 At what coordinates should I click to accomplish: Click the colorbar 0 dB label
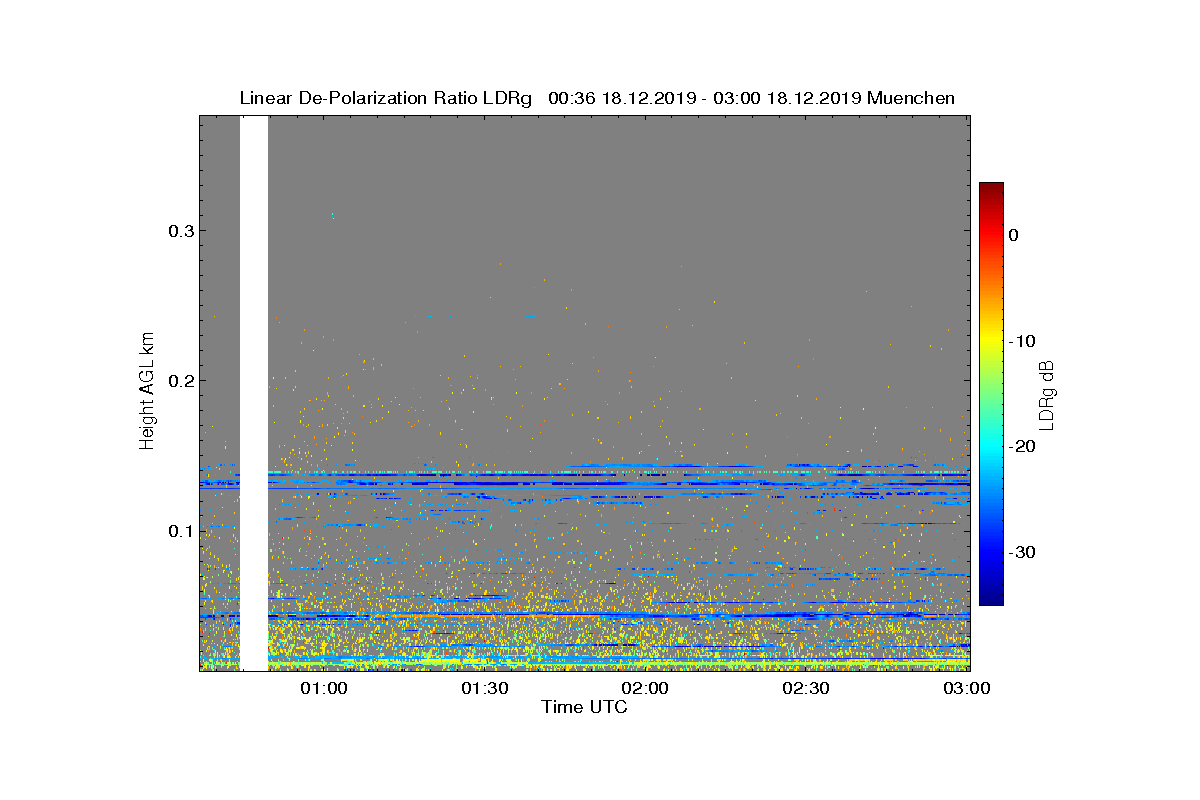[1013, 235]
